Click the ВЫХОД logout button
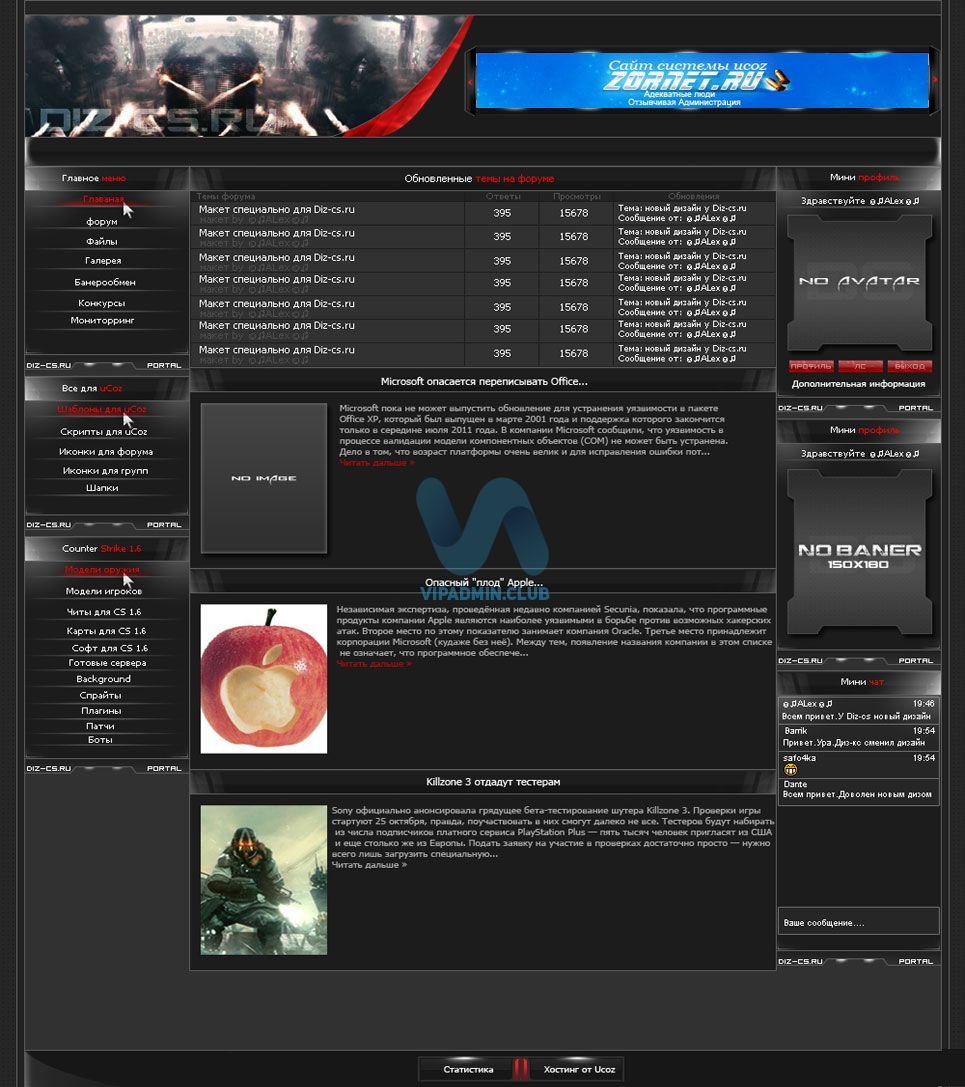Viewport: 965px width, 1087px height. point(910,366)
